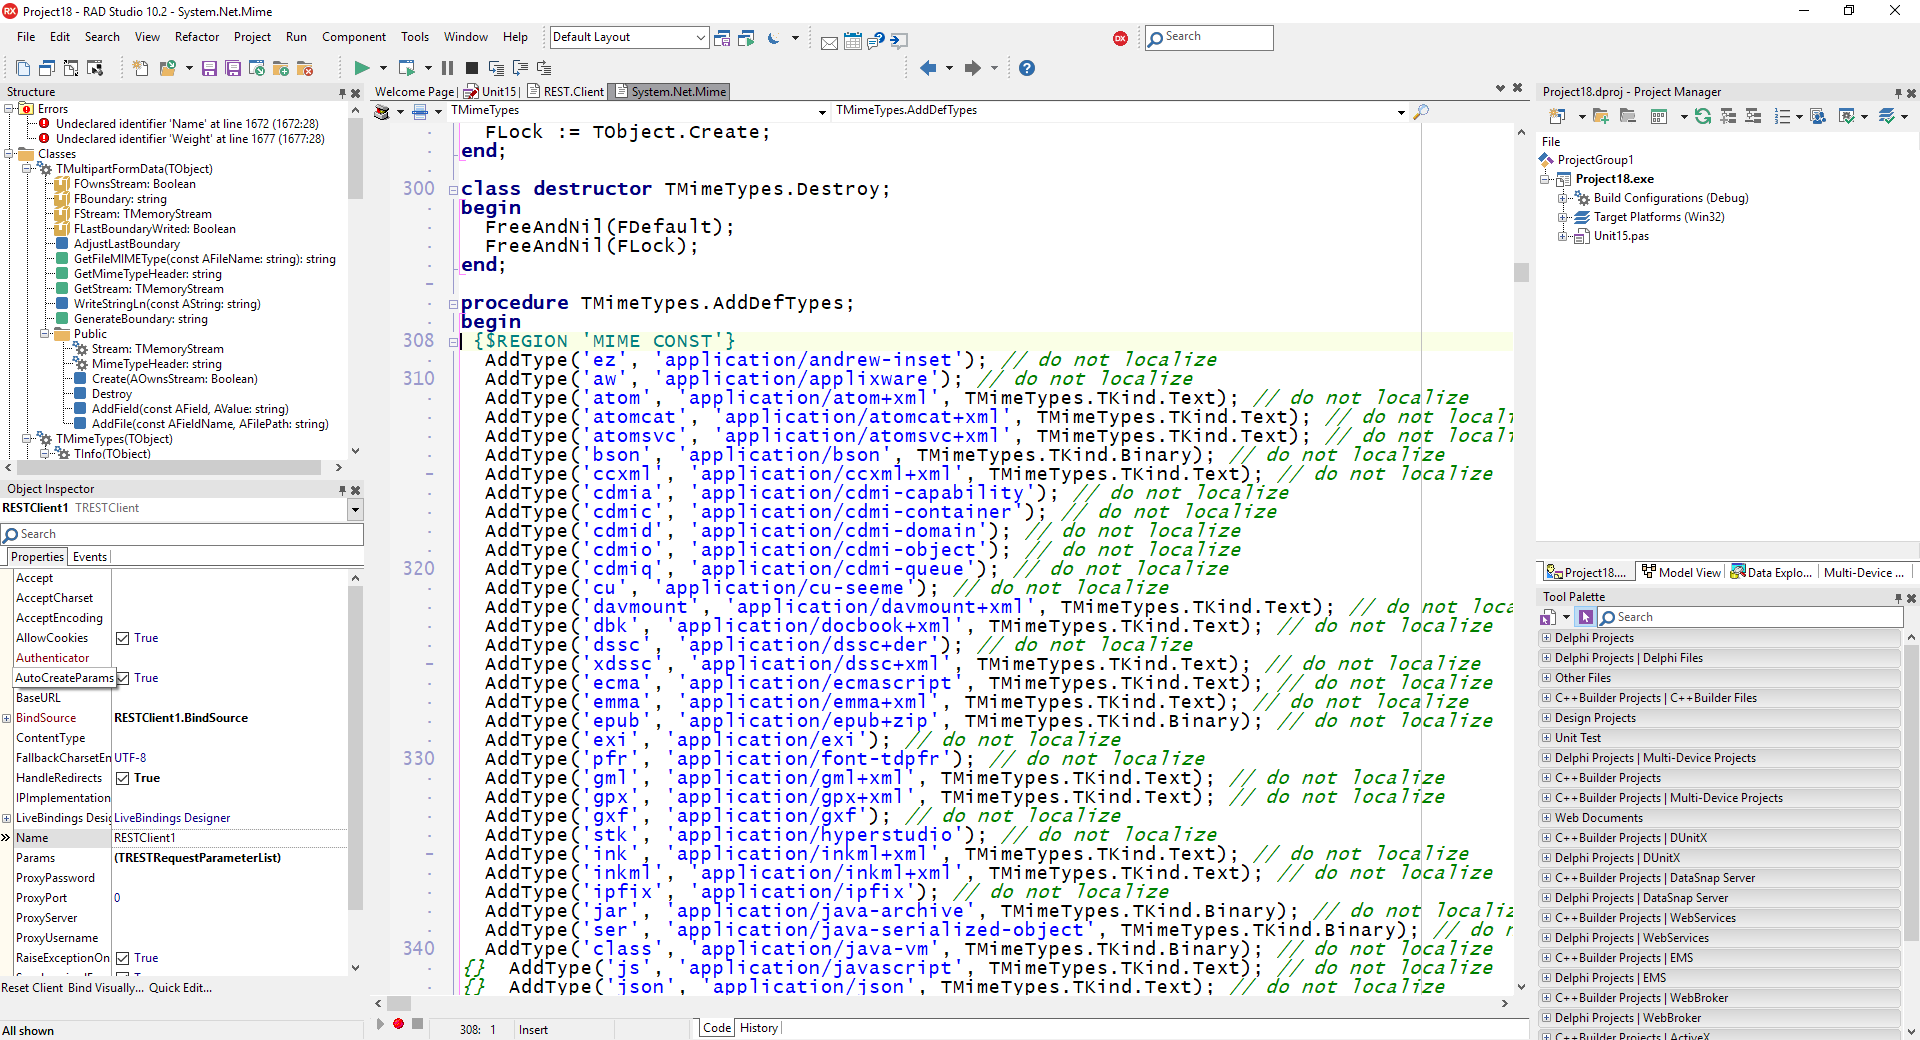Click the Collapse All icon in Project Manager
The height and width of the screenshot is (1040, 1920).
point(1753,117)
